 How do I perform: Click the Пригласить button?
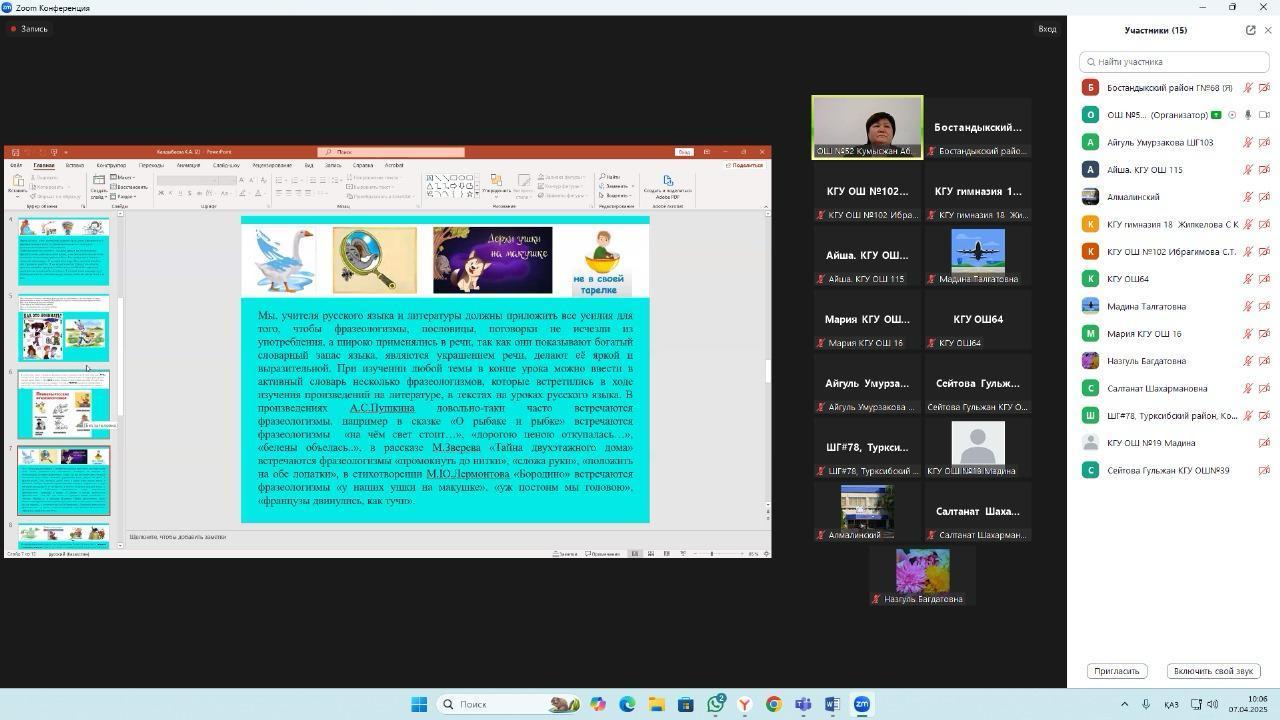point(1116,671)
